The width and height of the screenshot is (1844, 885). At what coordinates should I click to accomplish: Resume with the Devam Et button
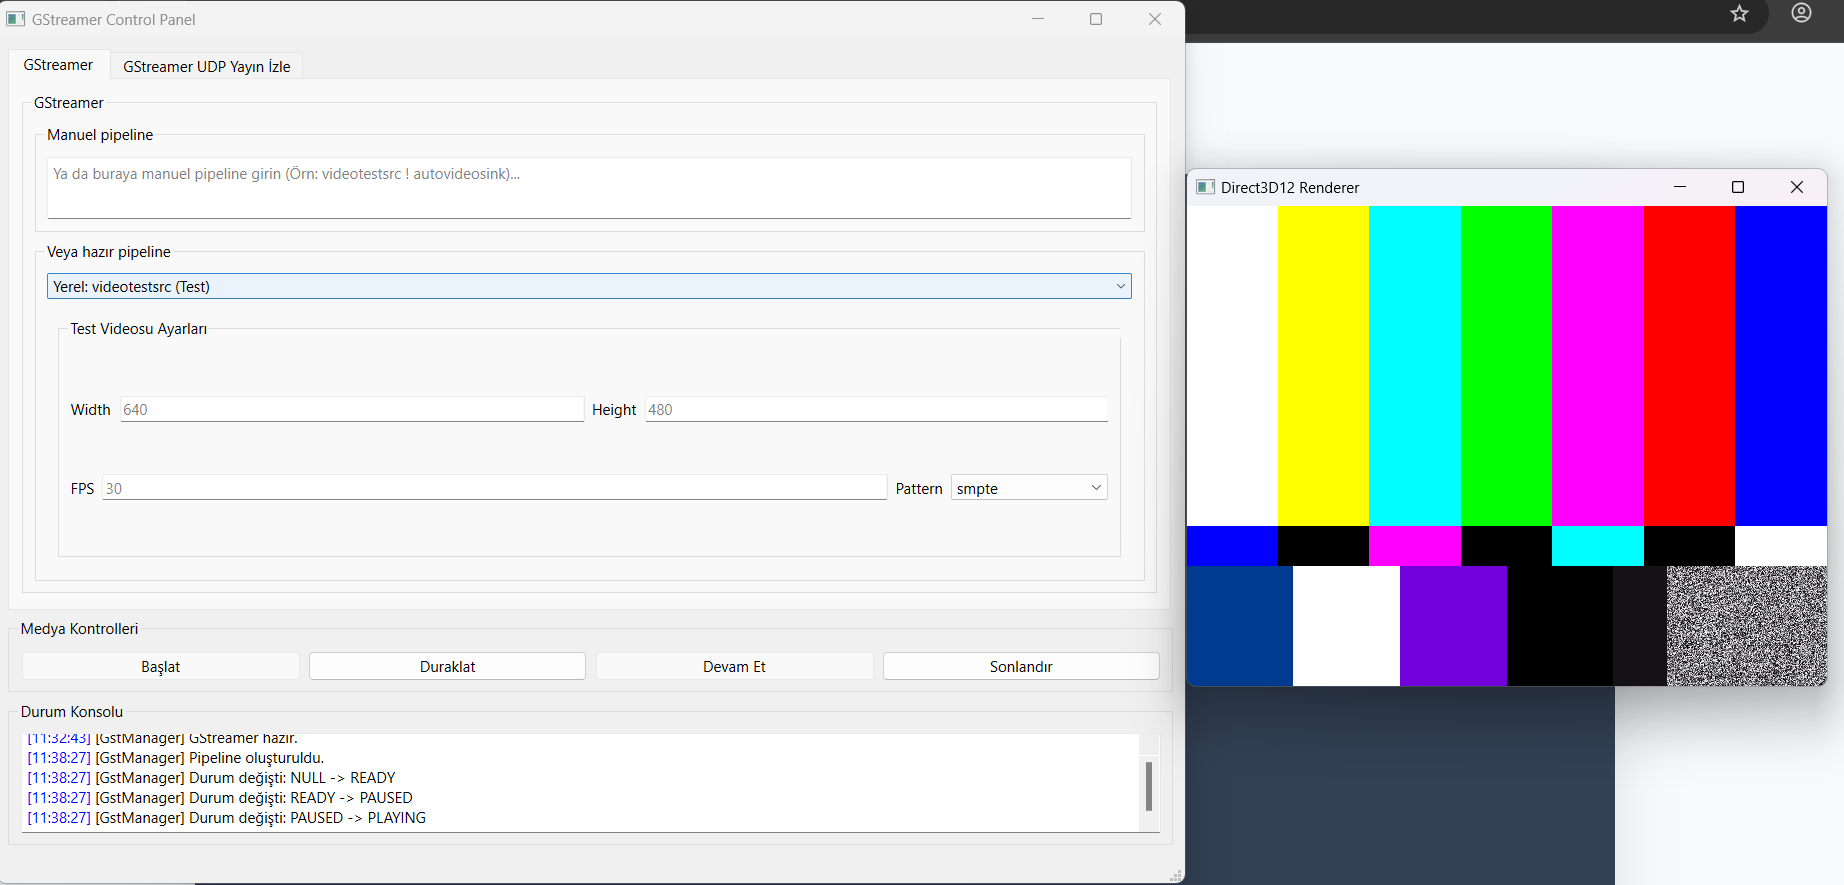(734, 666)
